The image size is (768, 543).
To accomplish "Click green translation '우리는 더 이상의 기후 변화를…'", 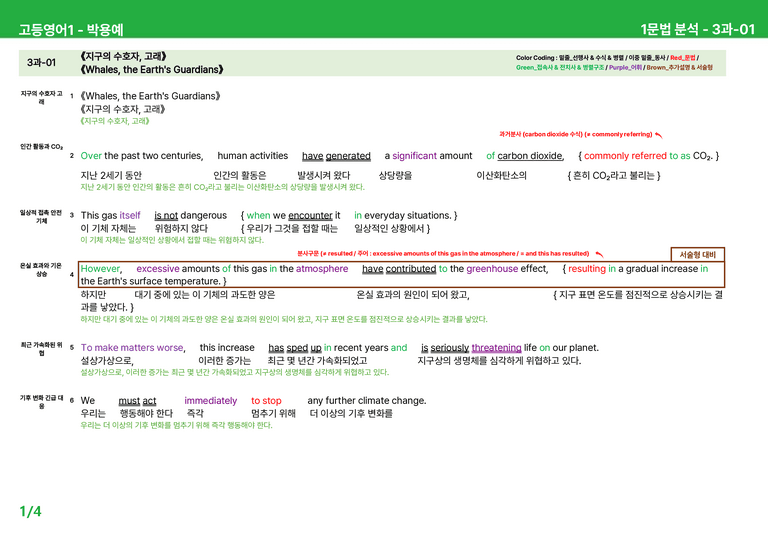I will [x=176, y=425].
